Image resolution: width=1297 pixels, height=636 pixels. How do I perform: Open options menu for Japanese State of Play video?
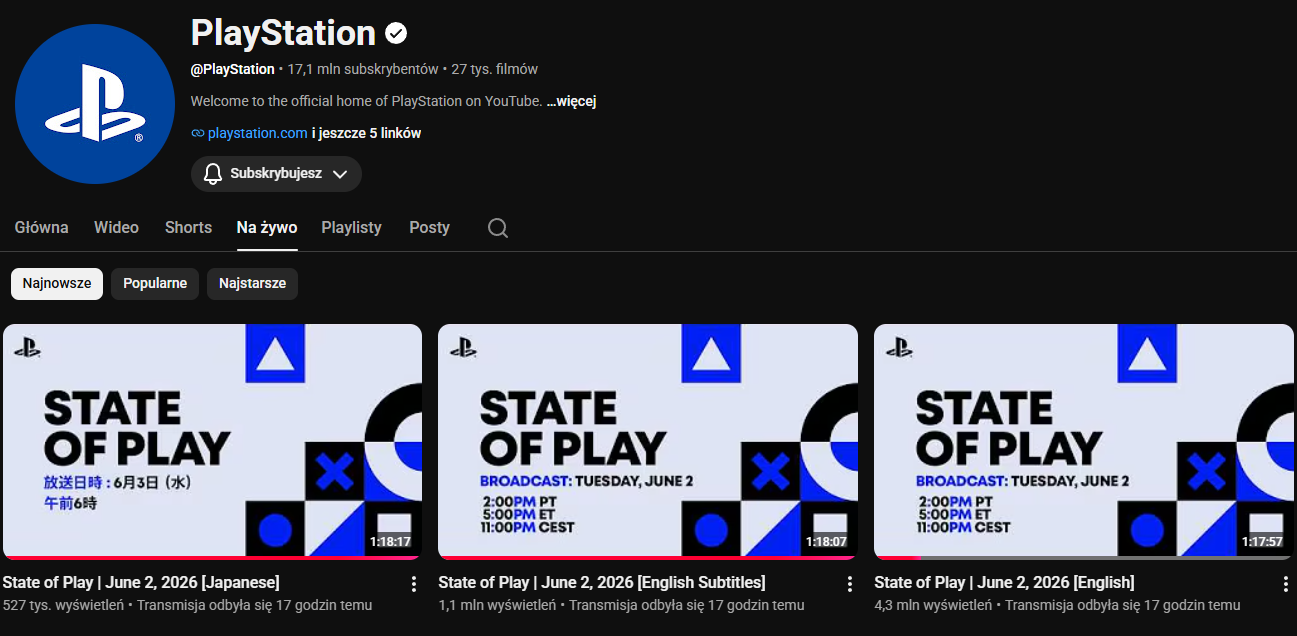point(414,583)
